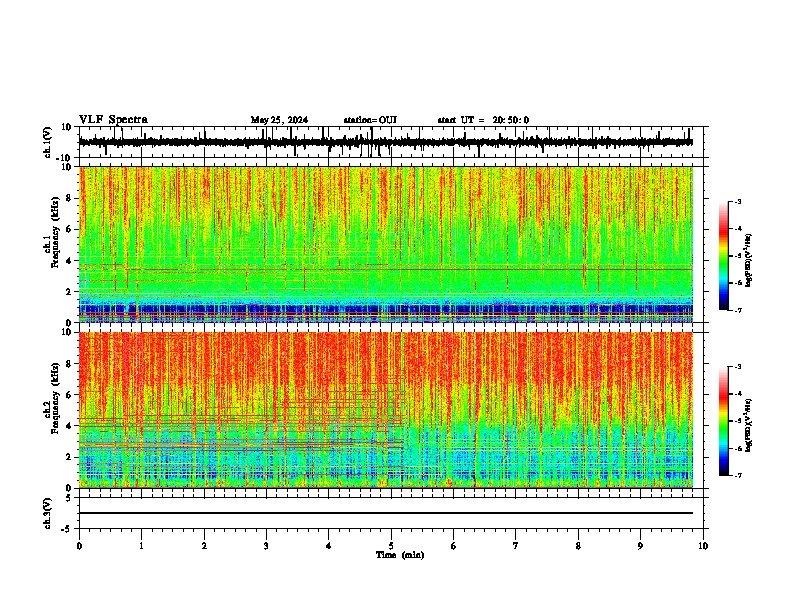Click the "8" kHz tick of ch.2 spectrogram
Screen dimensions: 792x612
coord(69,364)
